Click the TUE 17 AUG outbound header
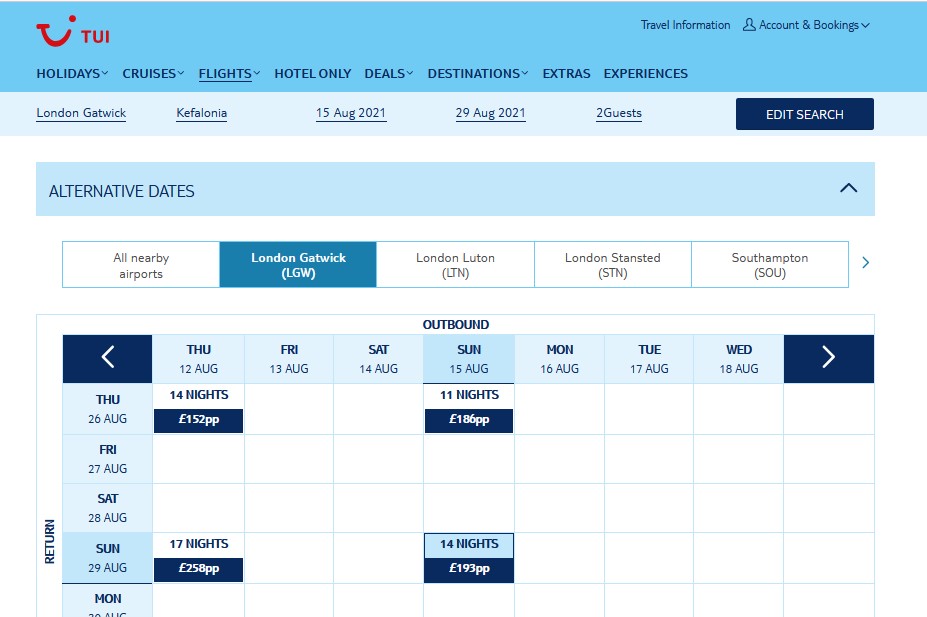This screenshot has width=927, height=617. [649, 359]
